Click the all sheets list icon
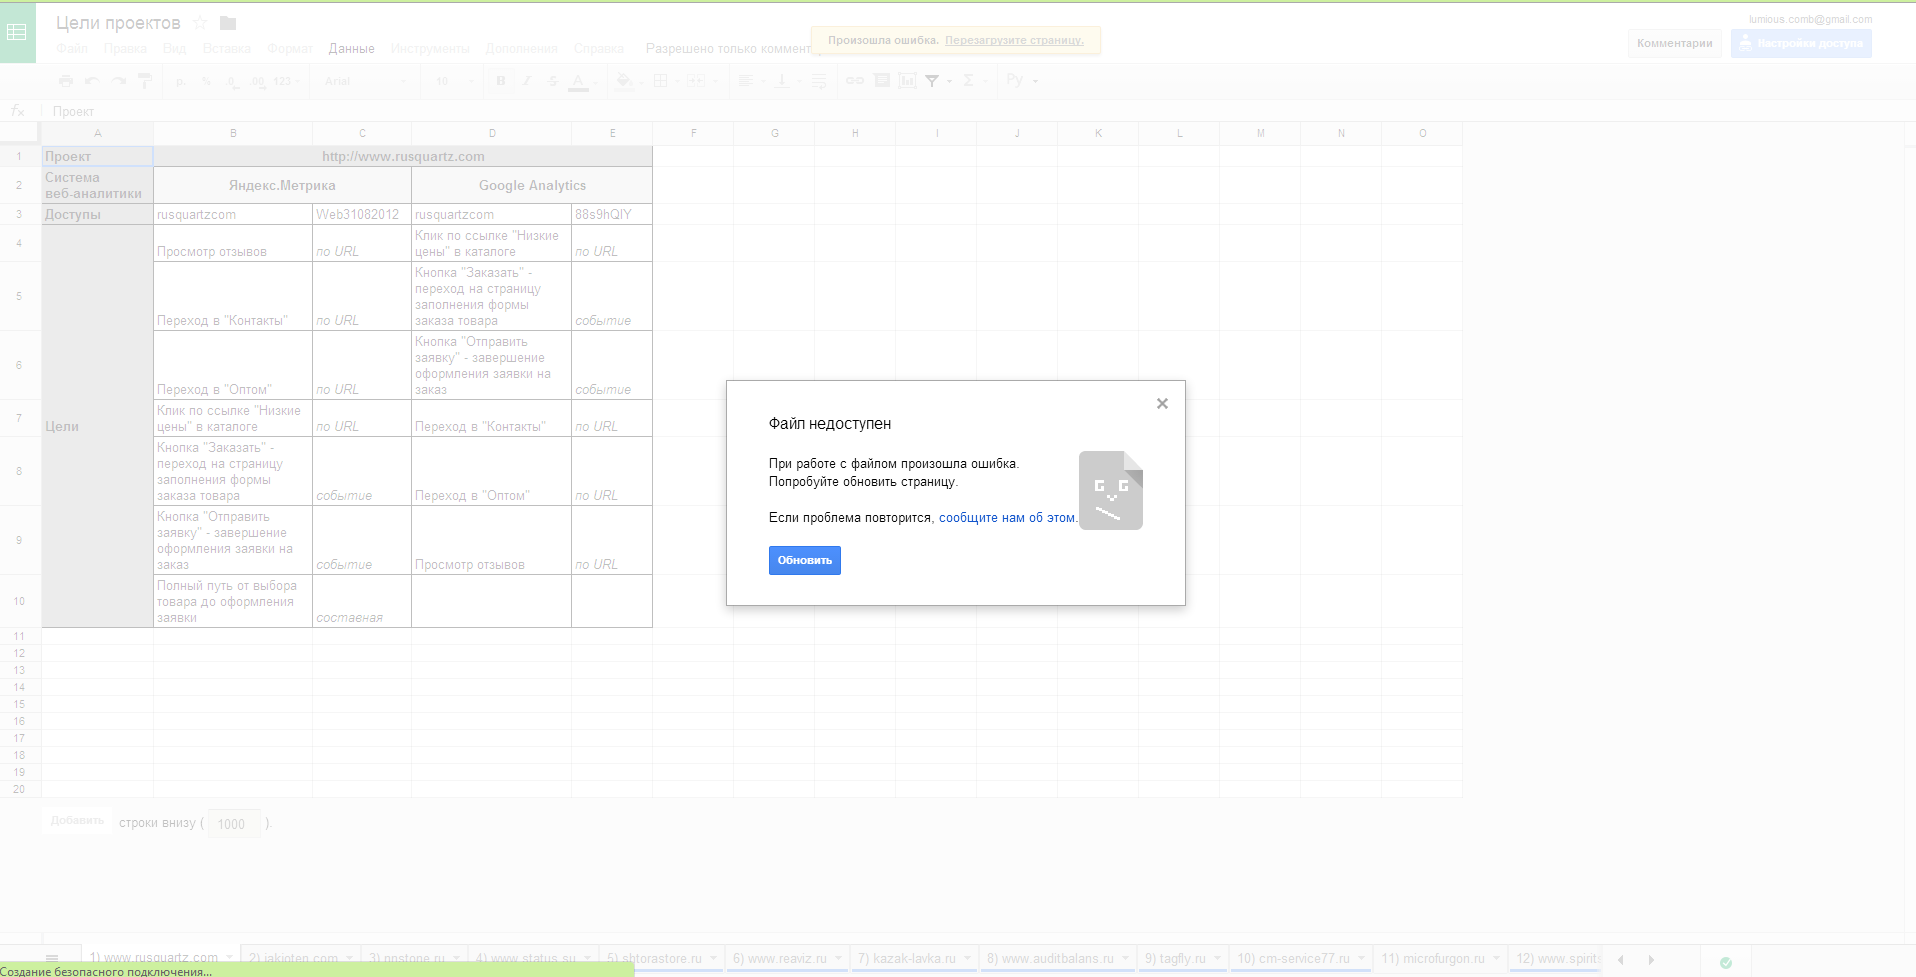This screenshot has width=1916, height=977. pyautogui.click(x=52, y=958)
